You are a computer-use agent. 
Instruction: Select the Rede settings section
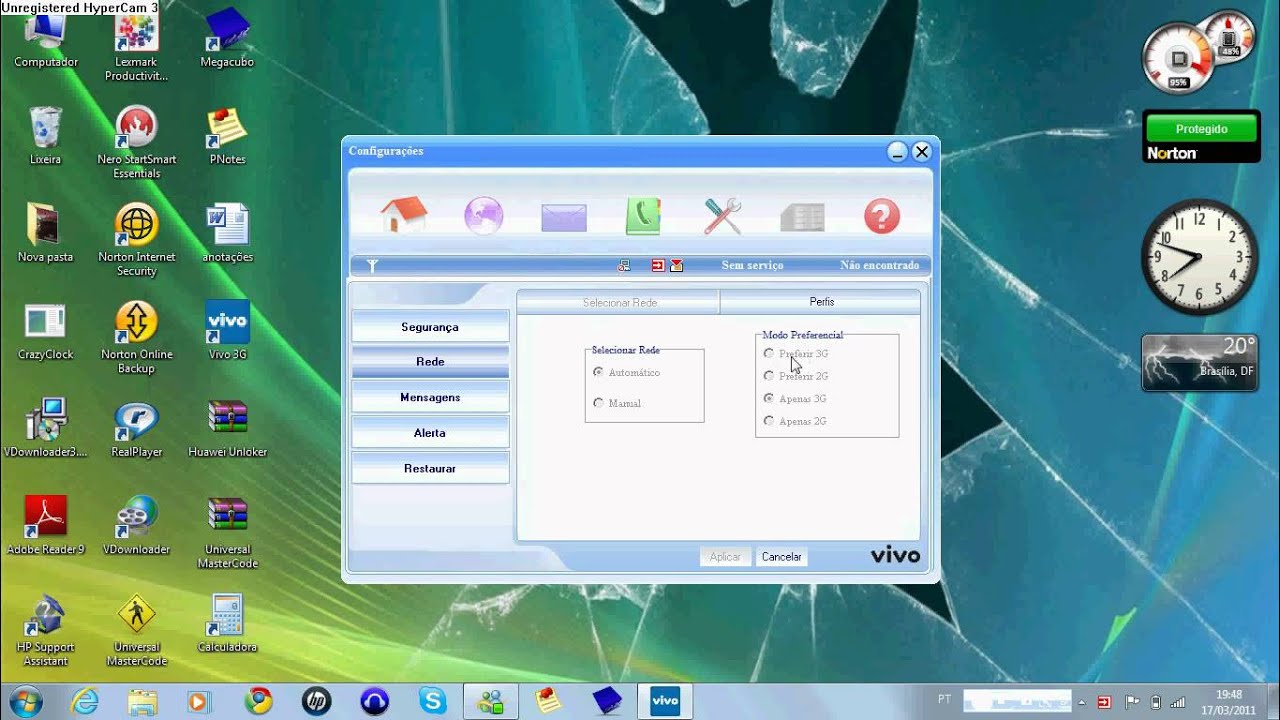[430, 362]
